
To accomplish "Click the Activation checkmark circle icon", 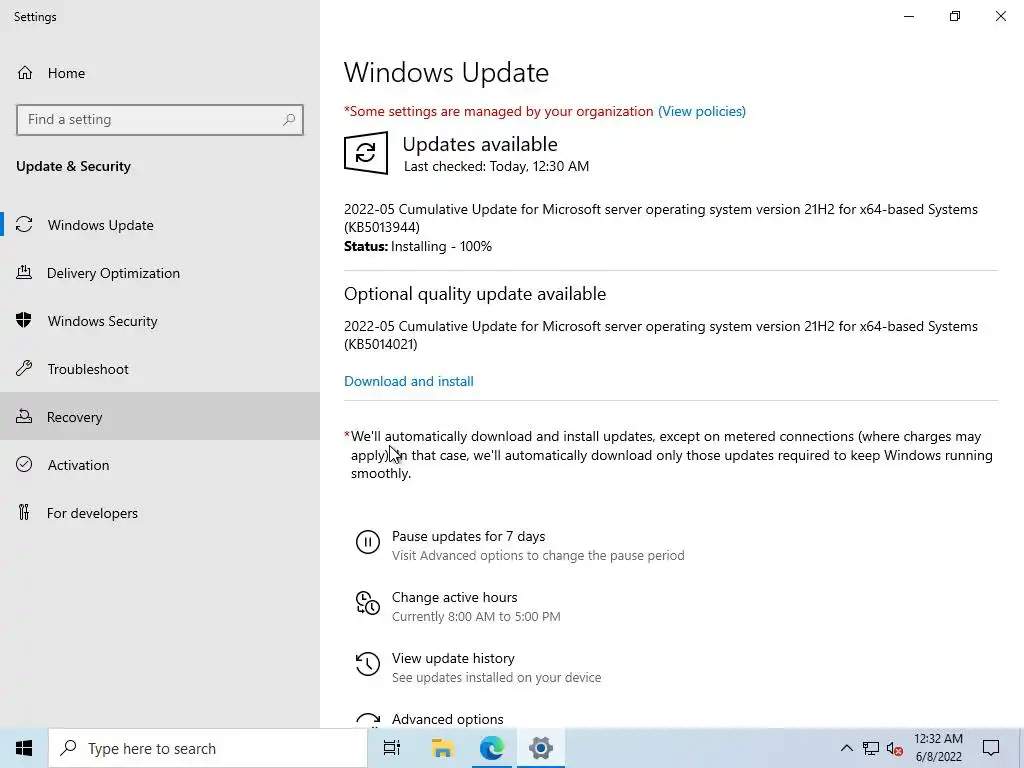I will point(24,464).
